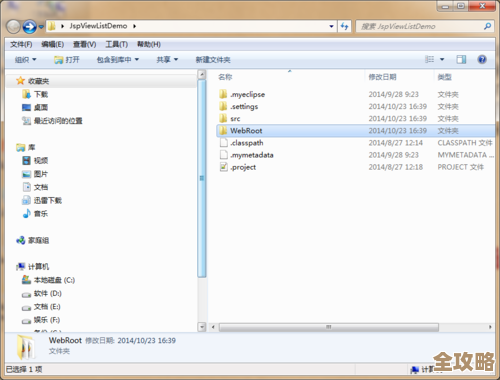
Task: Change view with the view mode icon
Action: (429, 59)
